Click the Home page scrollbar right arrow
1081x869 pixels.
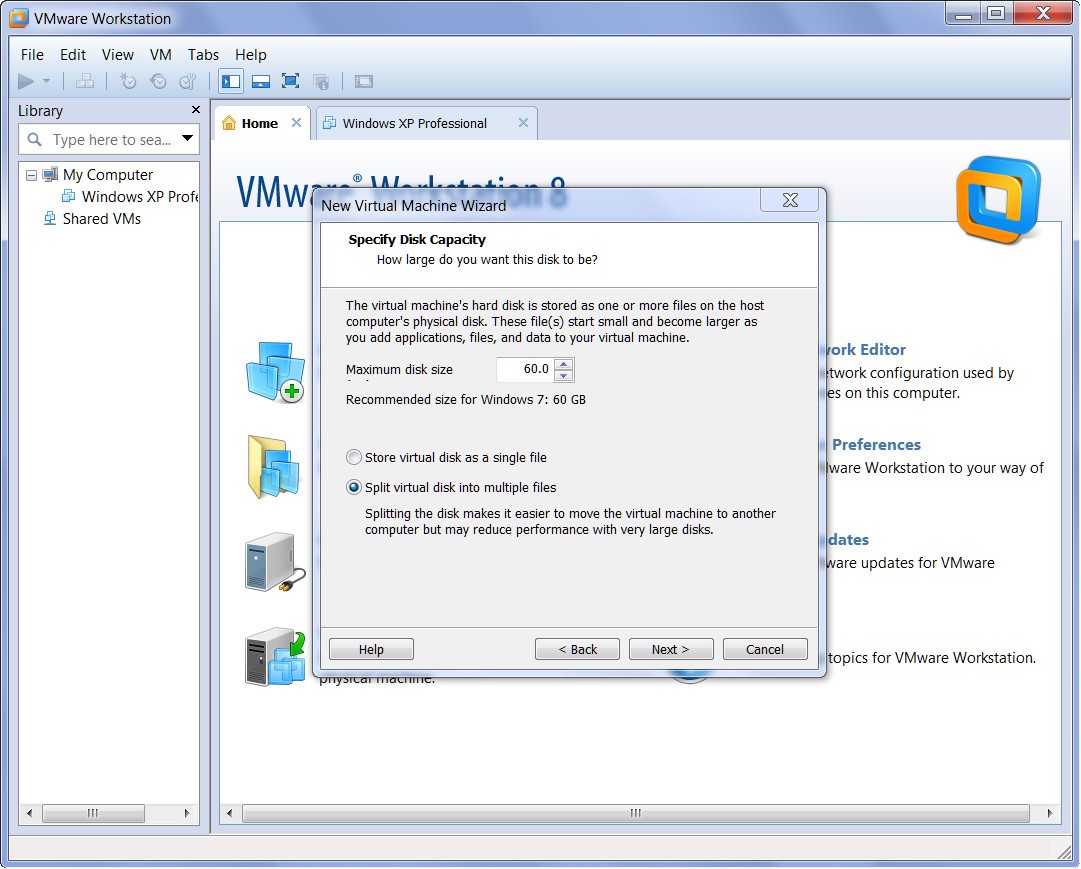1049,813
